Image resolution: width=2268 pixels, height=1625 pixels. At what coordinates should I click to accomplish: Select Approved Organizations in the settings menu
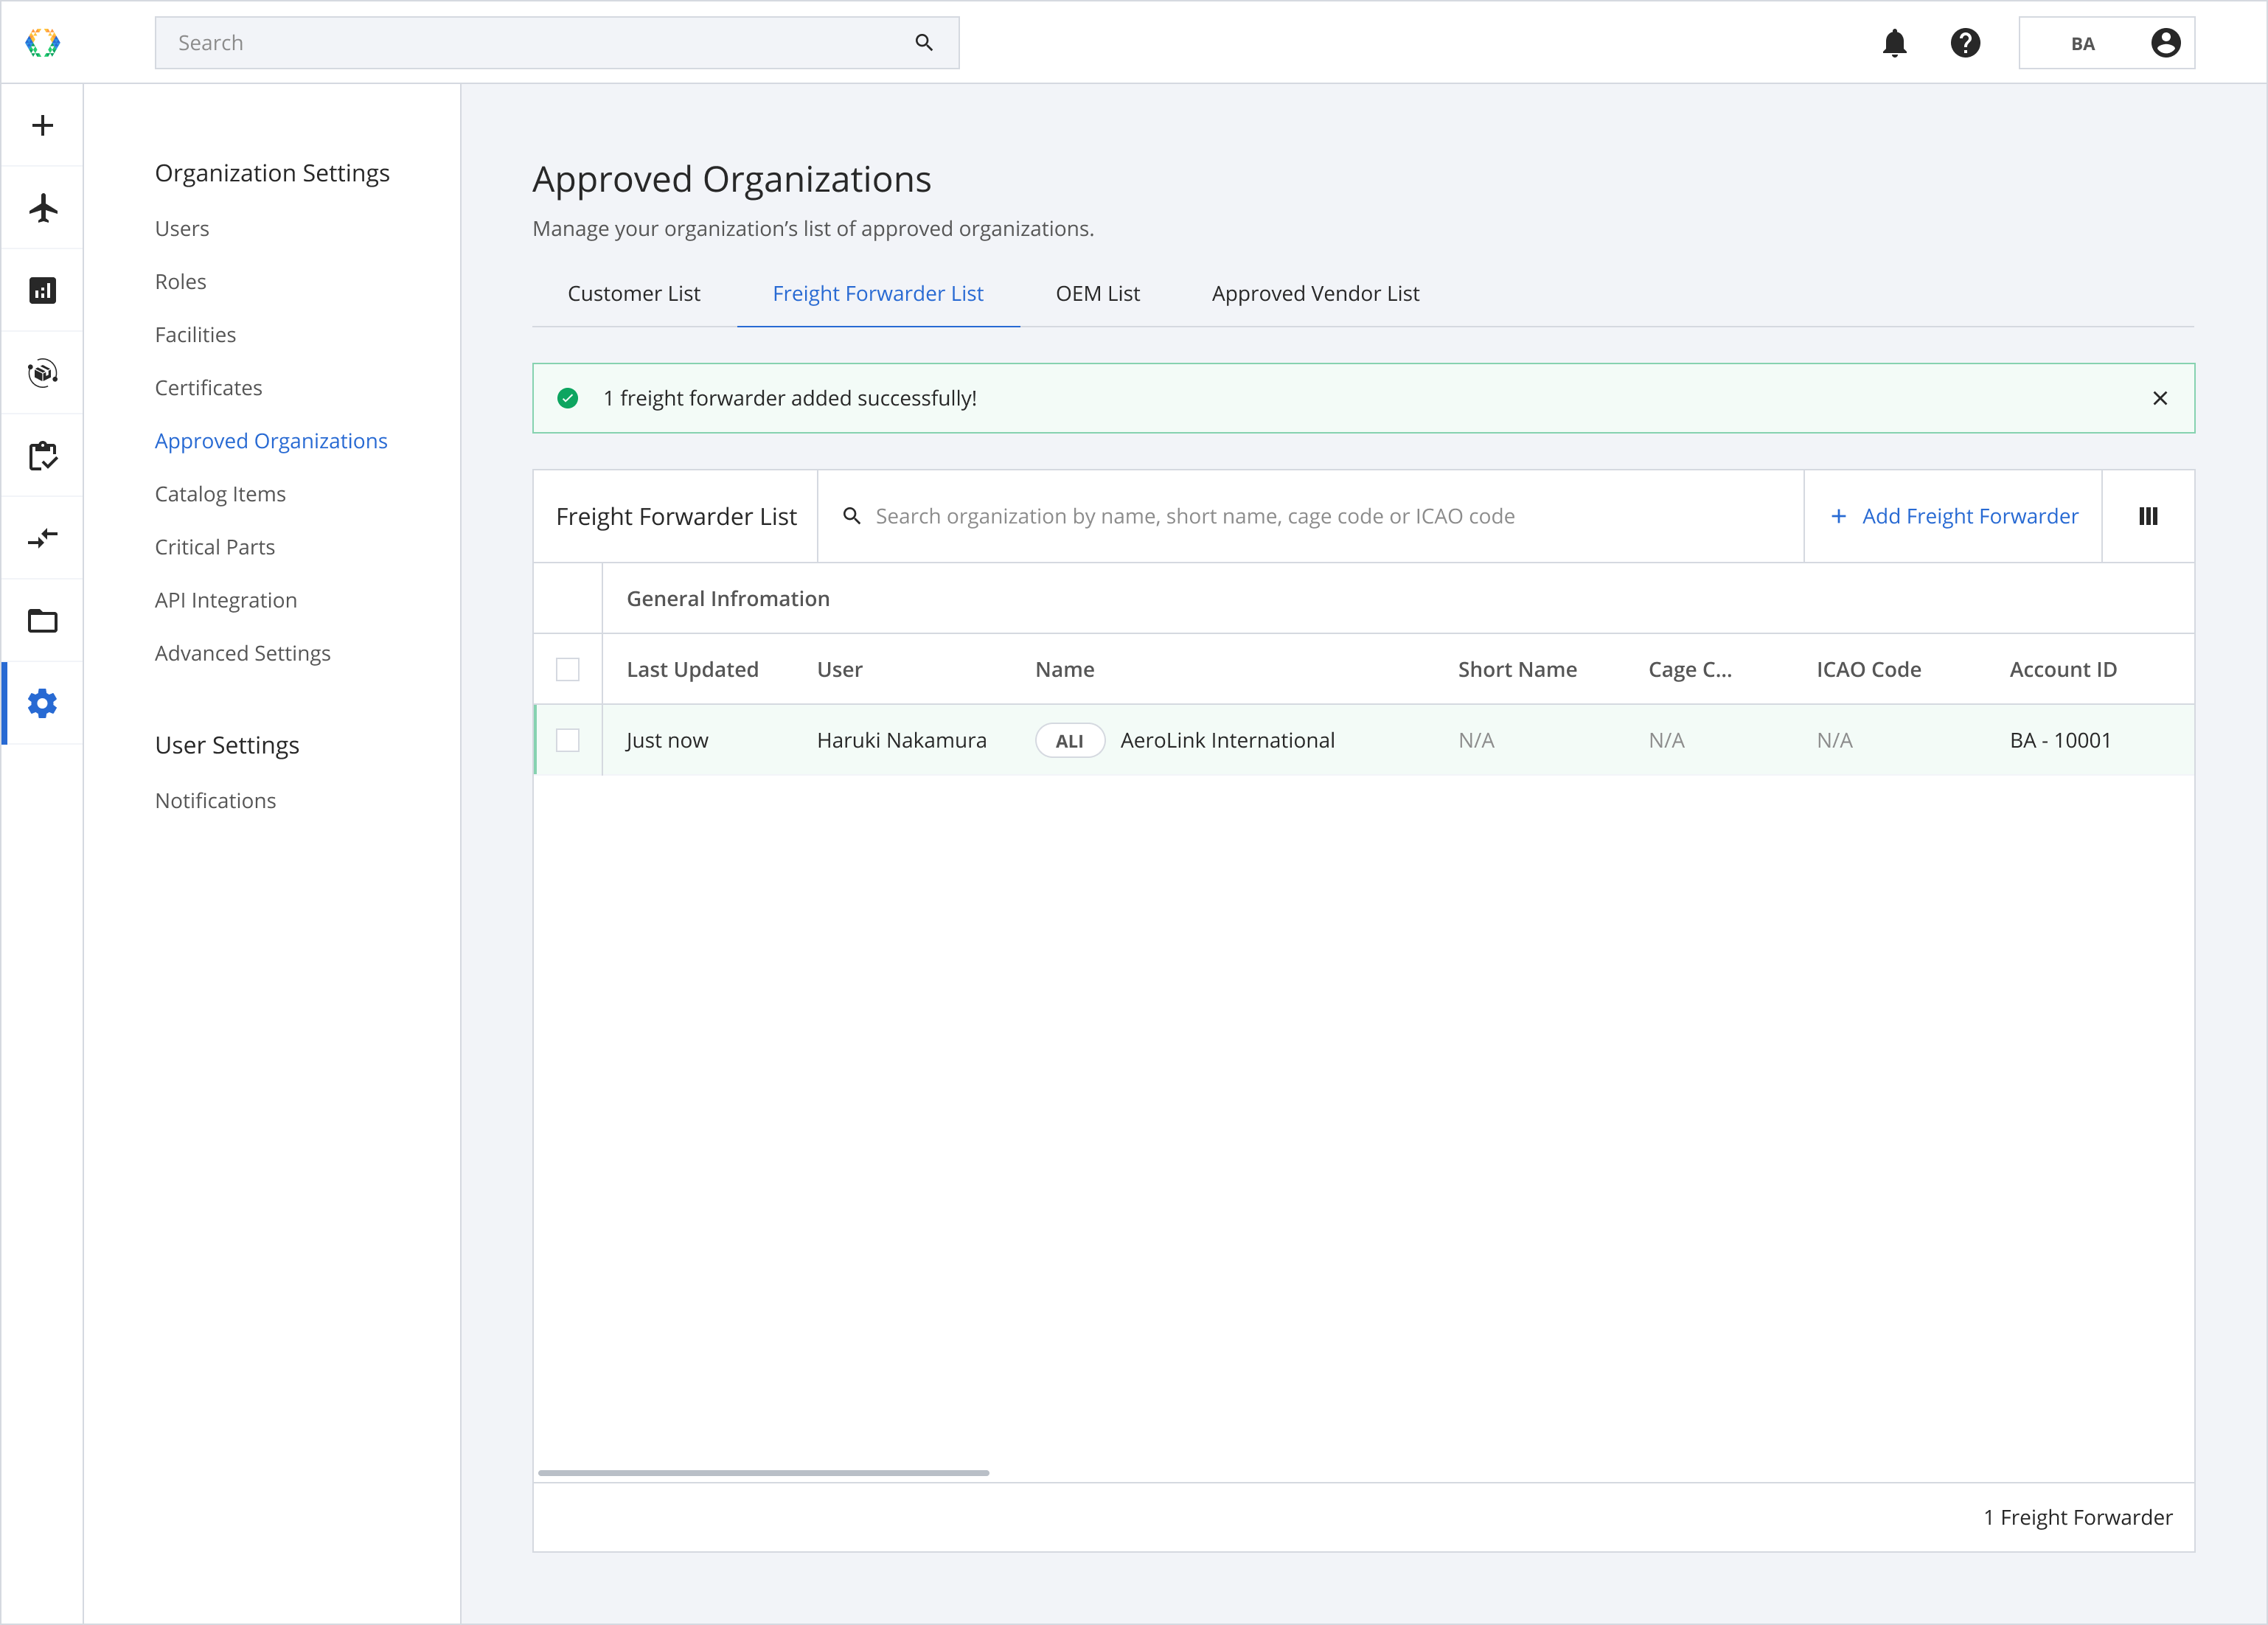tap(271, 440)
